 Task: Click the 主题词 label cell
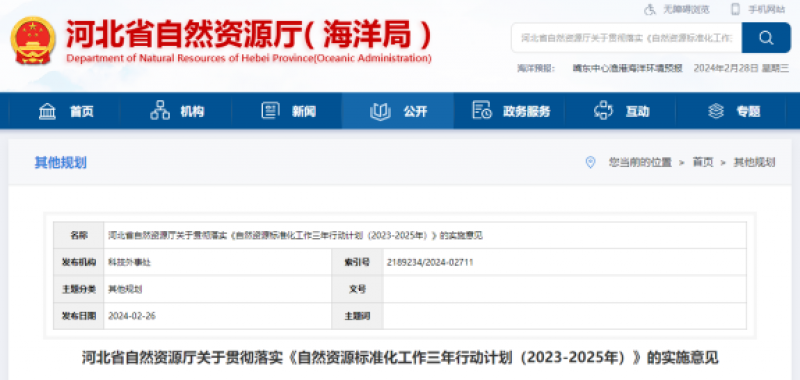[357, 316]
